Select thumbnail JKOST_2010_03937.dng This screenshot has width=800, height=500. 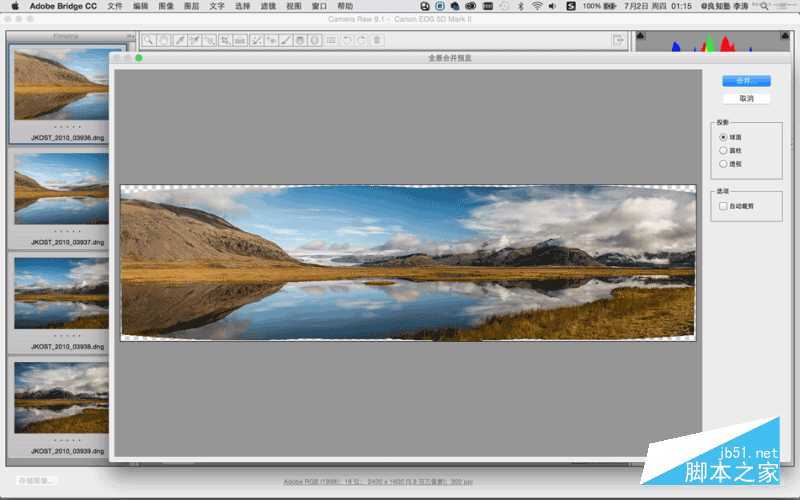61,189
